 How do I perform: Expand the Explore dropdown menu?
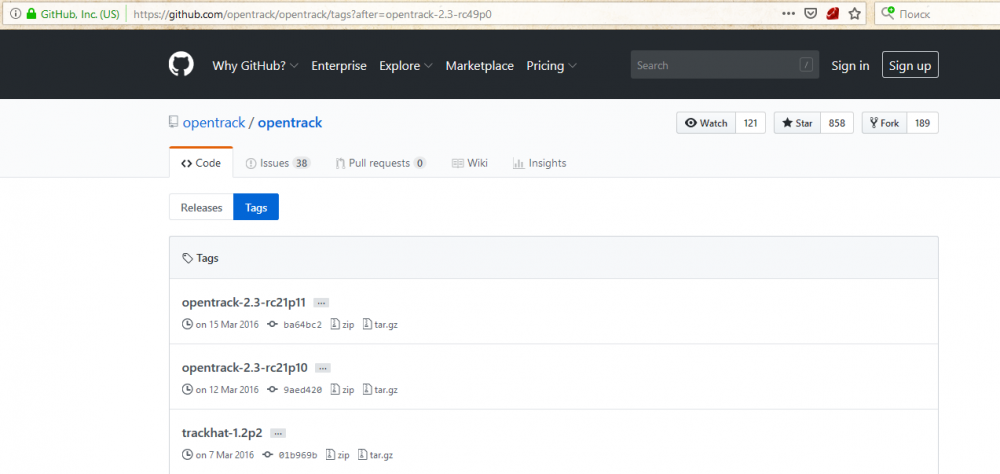pyautogui.click(x=406, y=66)
